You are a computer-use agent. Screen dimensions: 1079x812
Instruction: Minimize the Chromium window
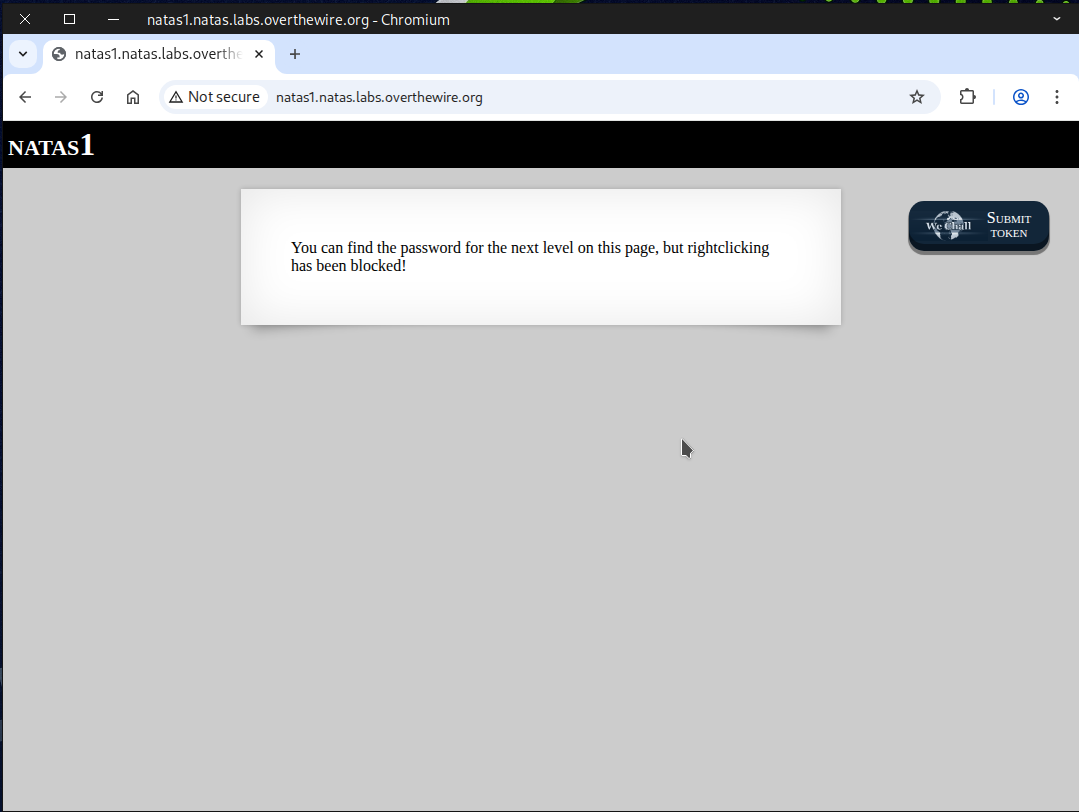point(113,19)
